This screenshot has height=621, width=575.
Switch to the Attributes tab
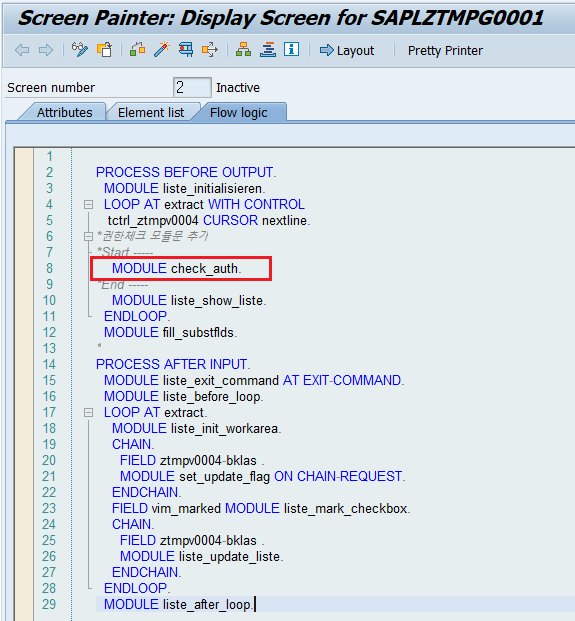click(x=65, y=112)
